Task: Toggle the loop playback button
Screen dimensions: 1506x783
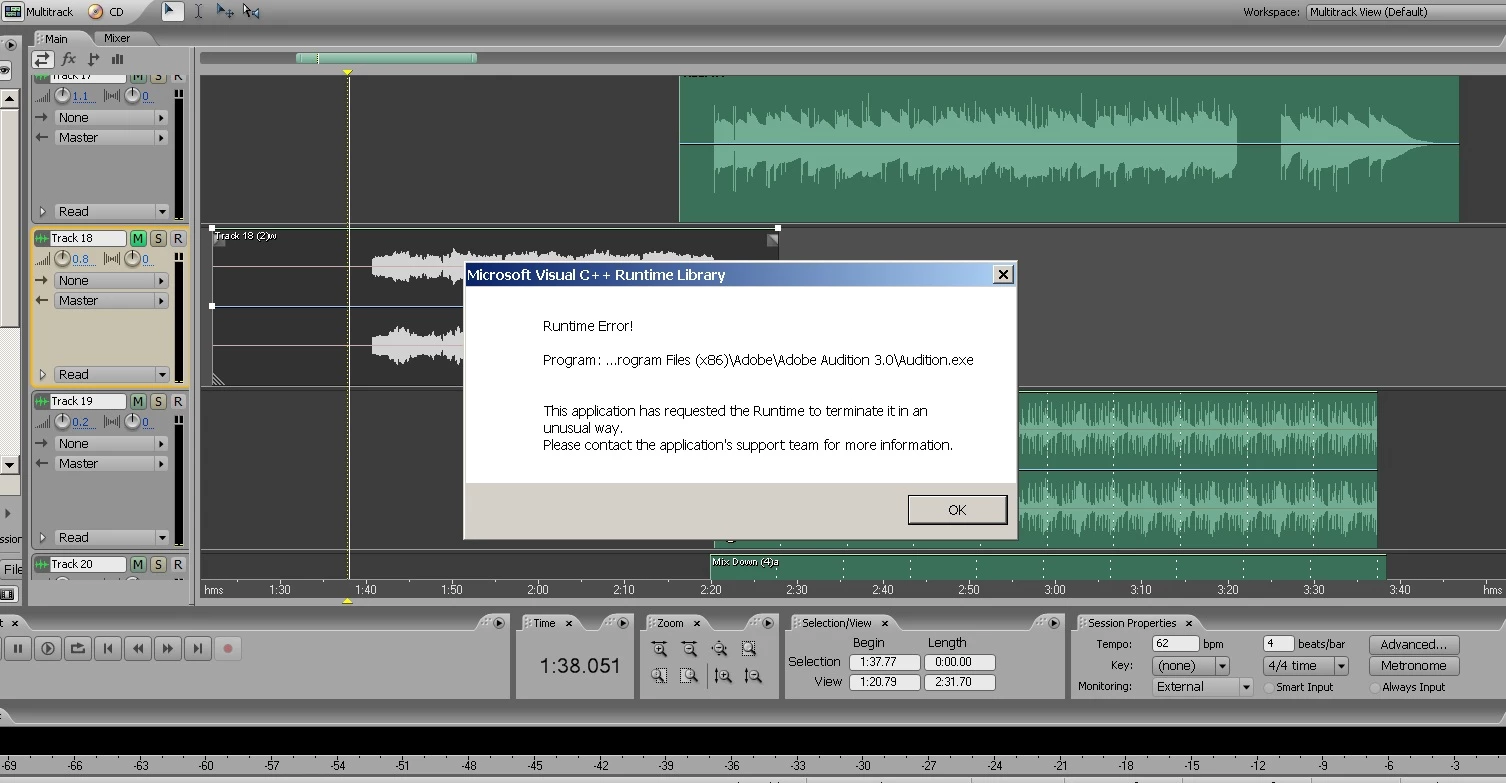Action: (x=78, y=649)
